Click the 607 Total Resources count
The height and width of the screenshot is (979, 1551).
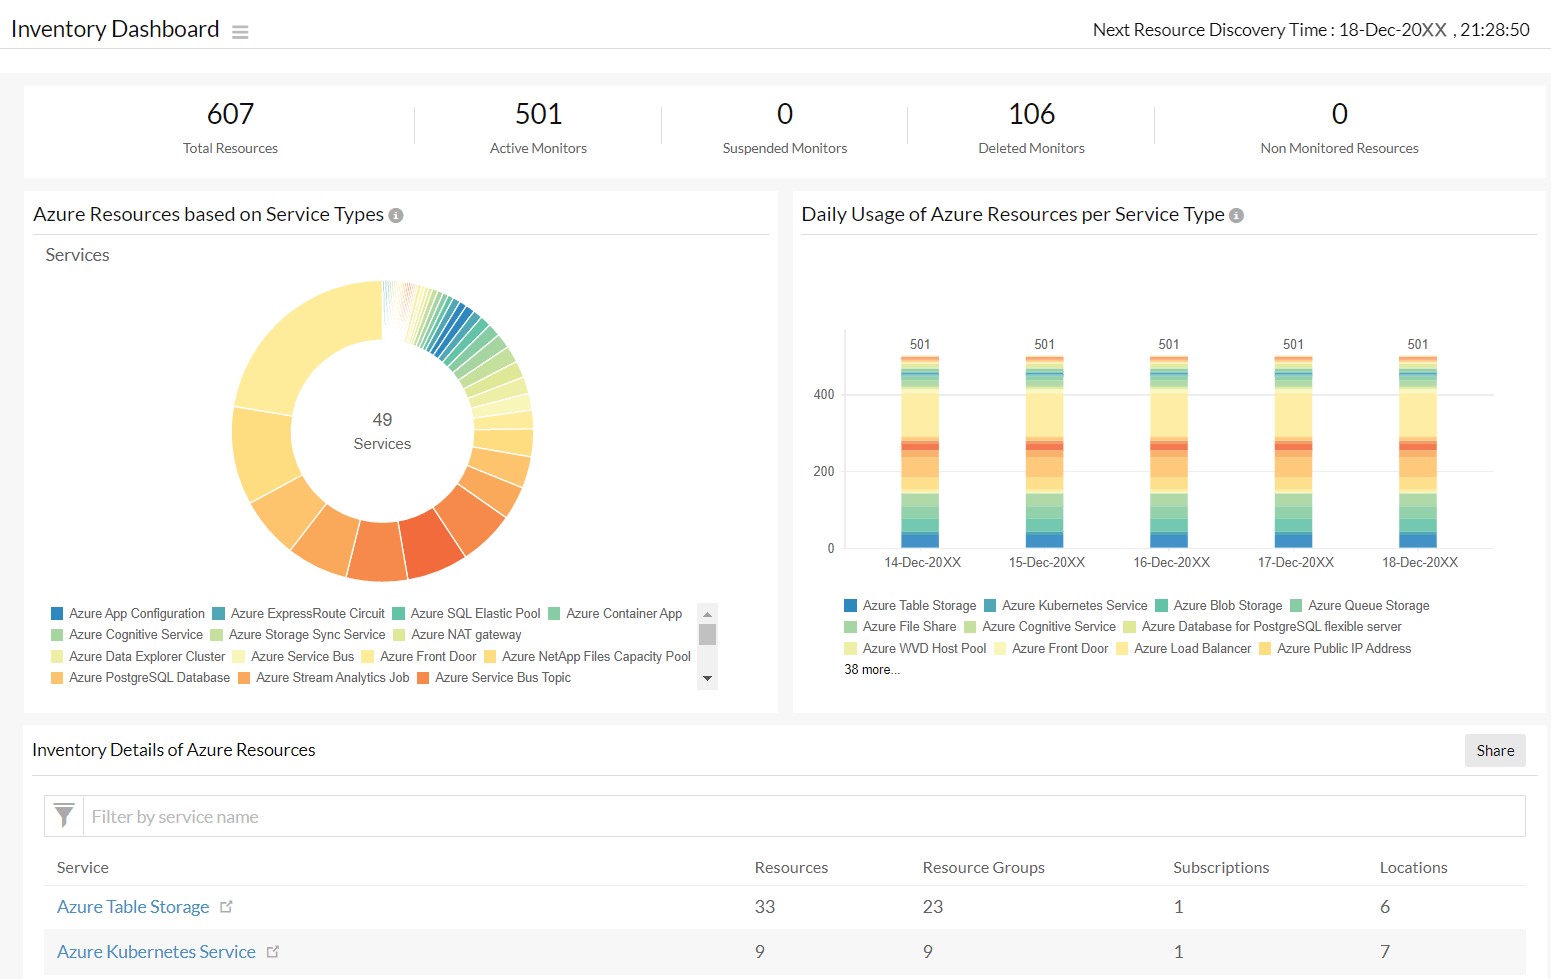click(230, 114)
